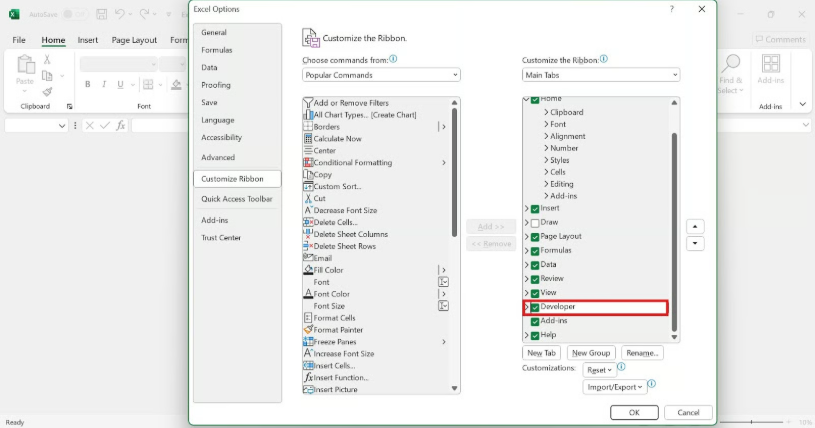815x428 pixels.
Task: Switch to the Advanced options category
Action: click(218, 157)
